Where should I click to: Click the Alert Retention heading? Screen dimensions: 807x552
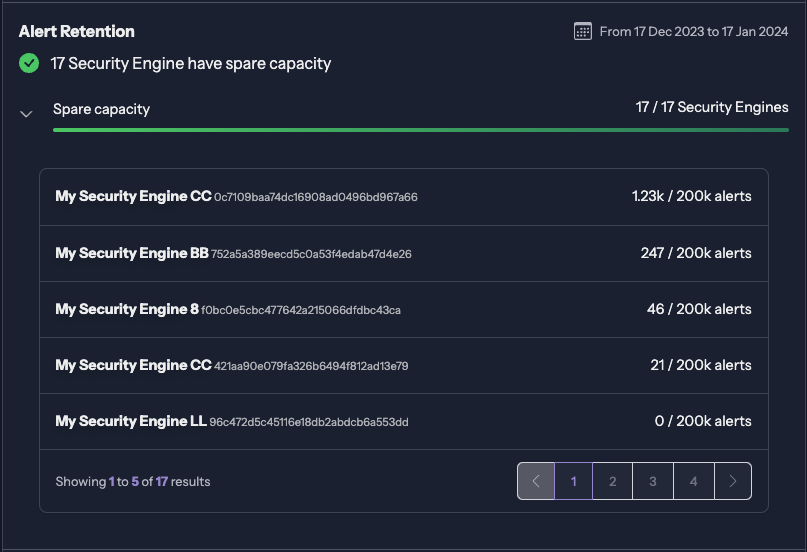click(x=77, y=32)
